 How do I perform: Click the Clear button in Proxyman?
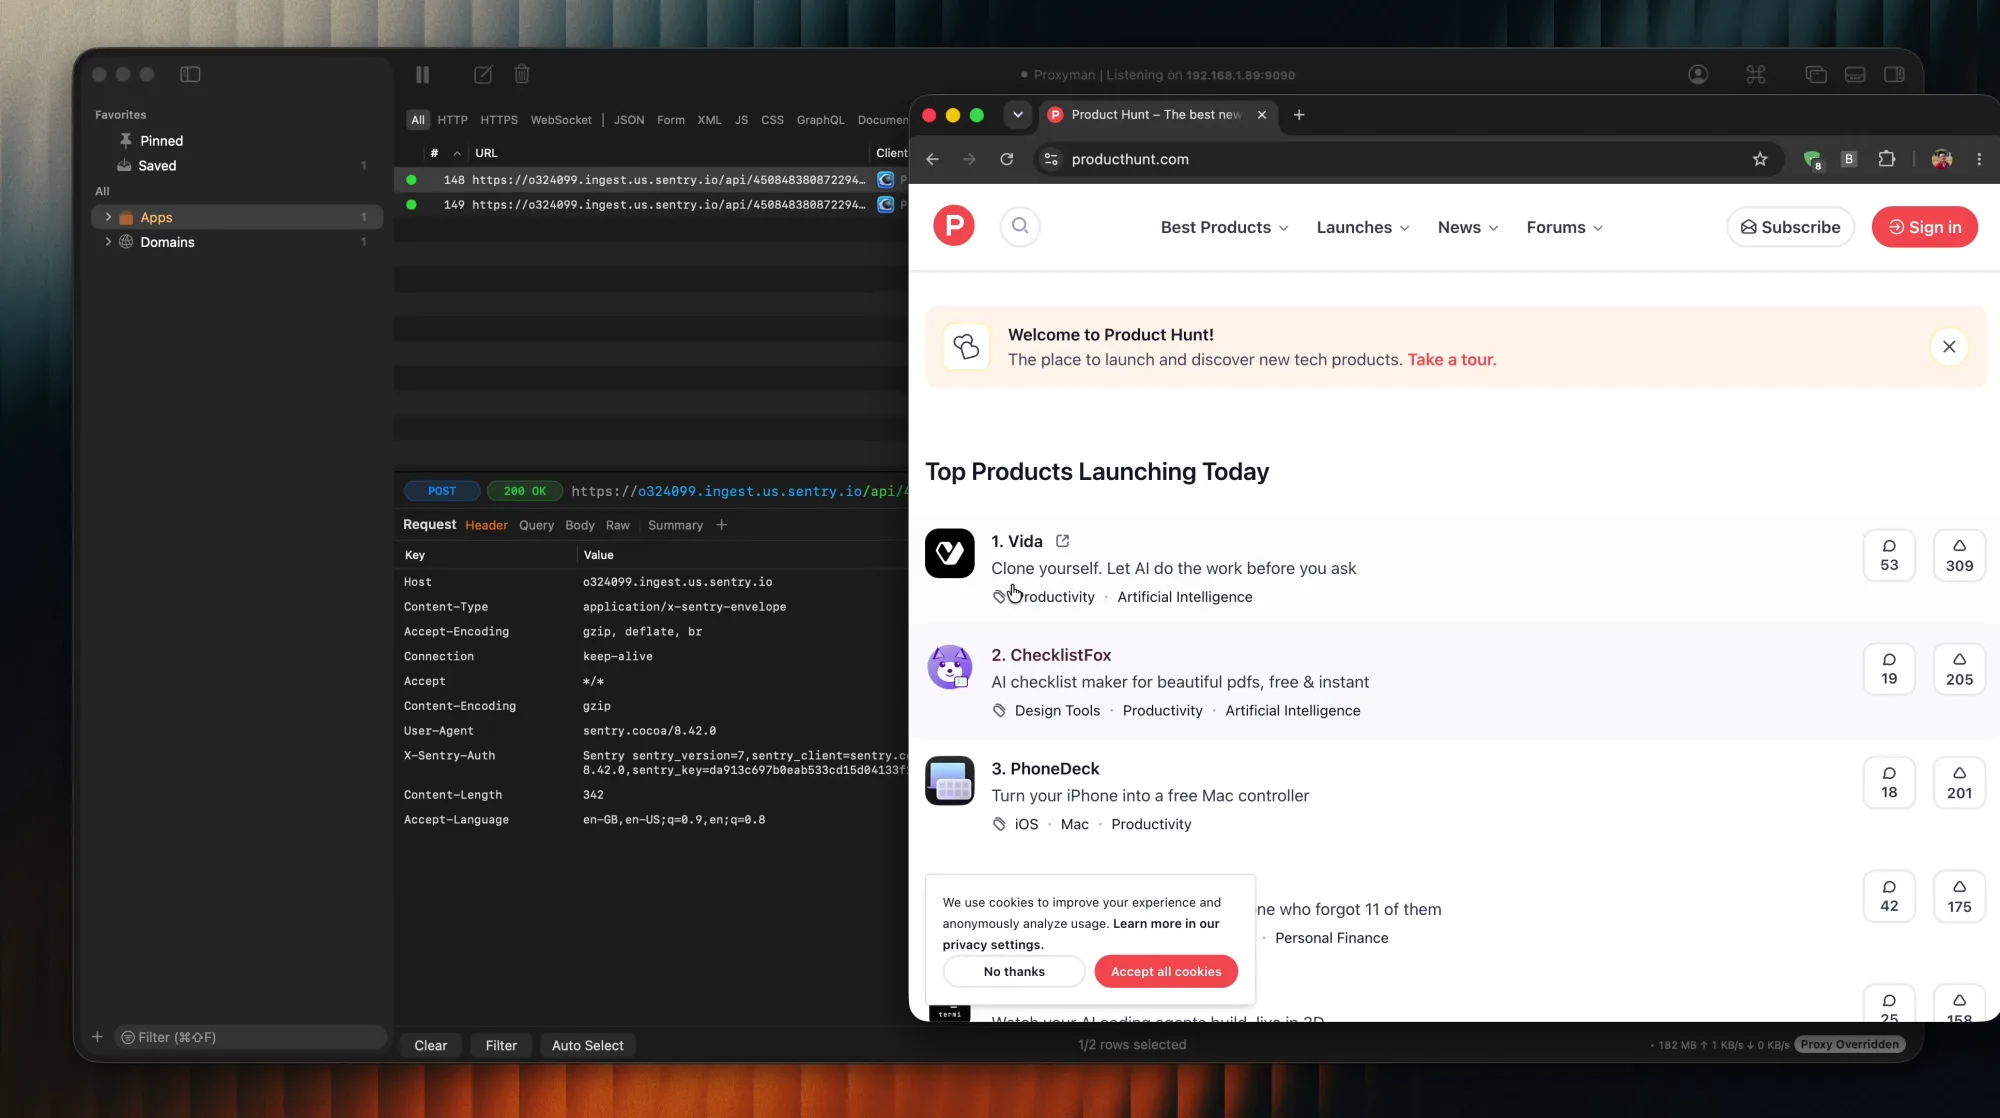coord(431,1045)
